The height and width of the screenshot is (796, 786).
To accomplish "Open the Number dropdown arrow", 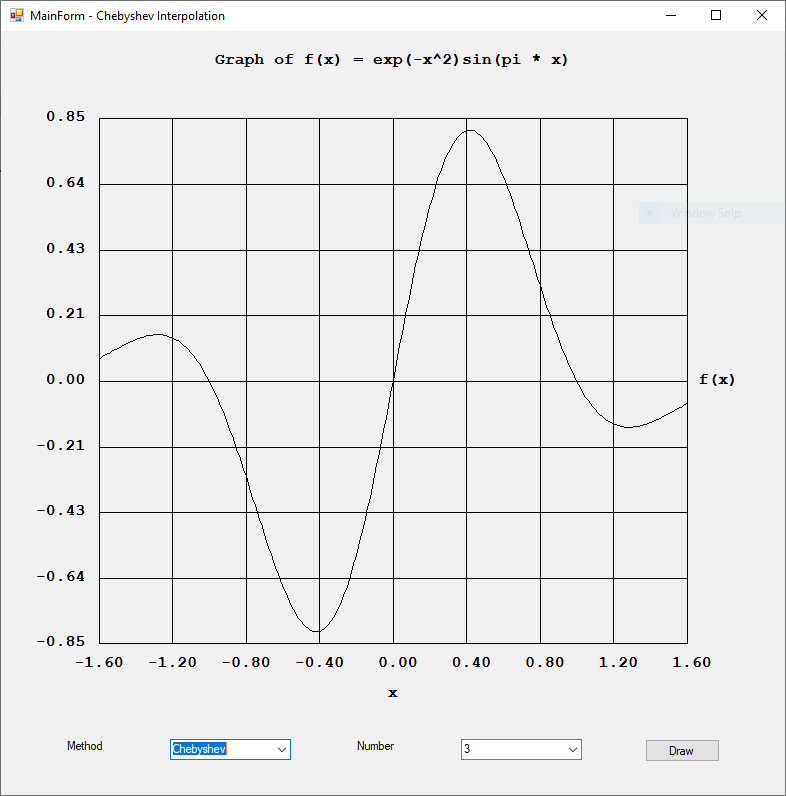I will pyautogui.click(x=573, y=749).
